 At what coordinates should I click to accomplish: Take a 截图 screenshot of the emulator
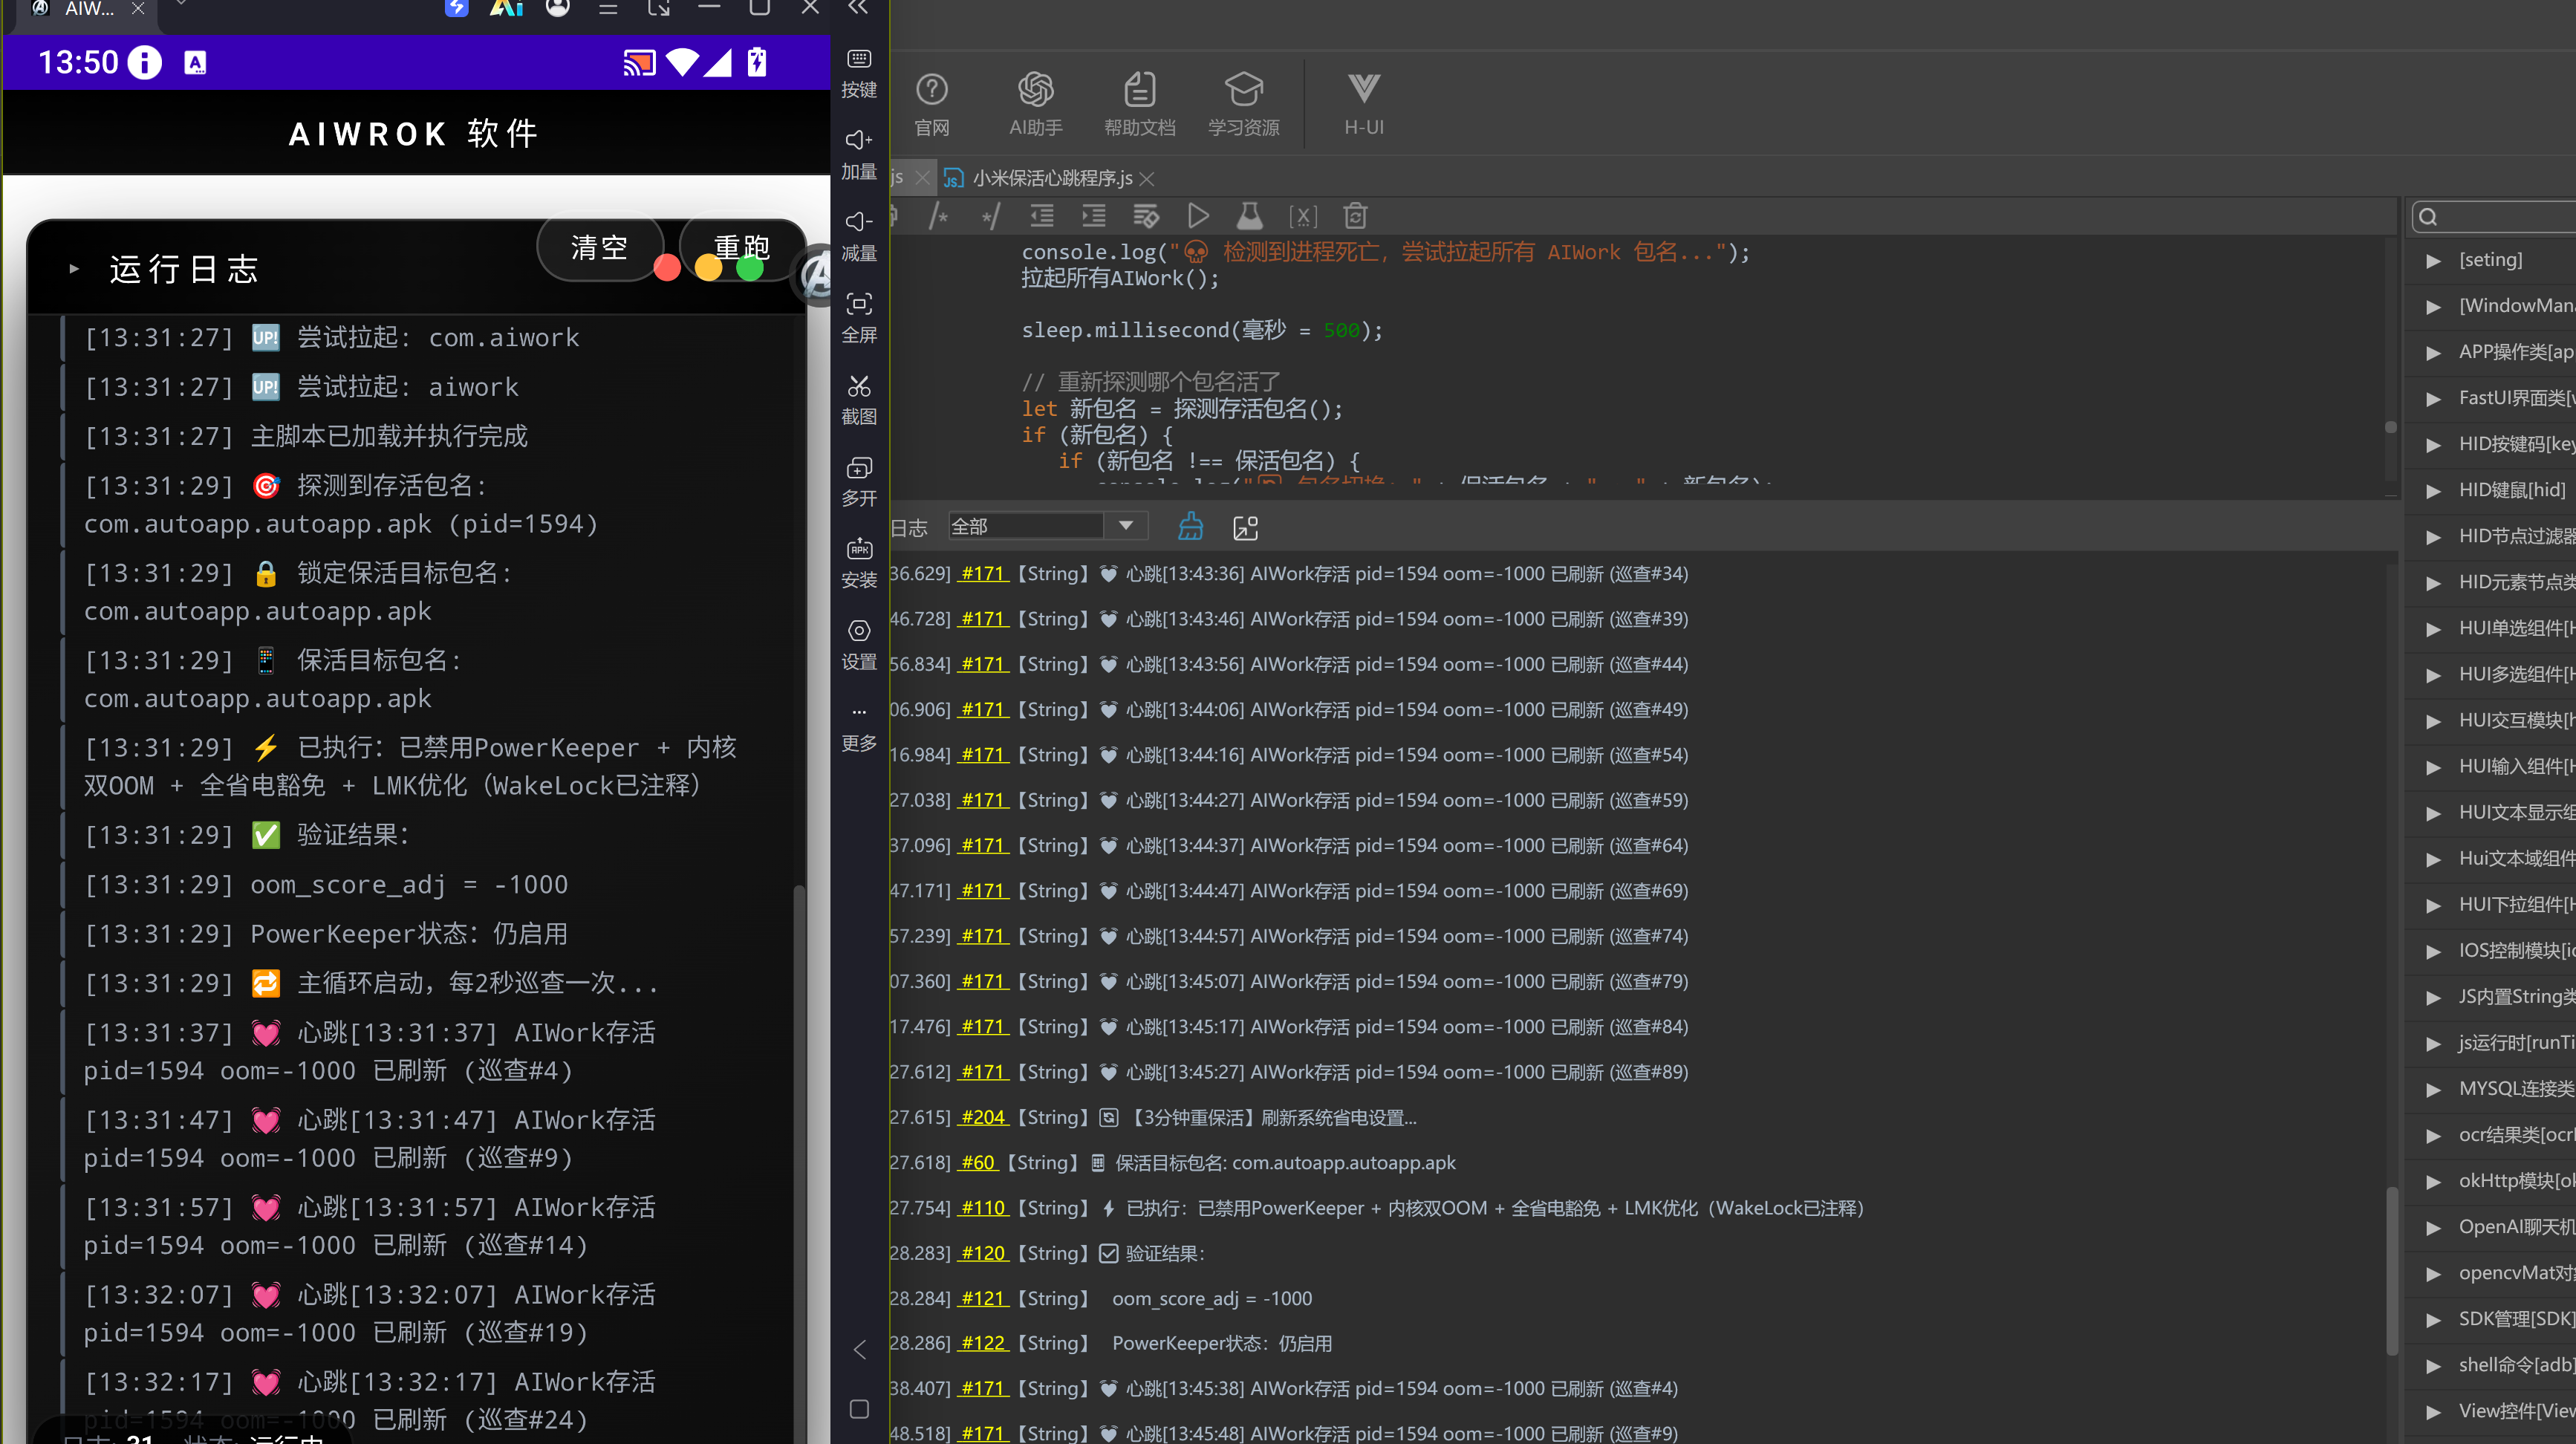[859, 400]
